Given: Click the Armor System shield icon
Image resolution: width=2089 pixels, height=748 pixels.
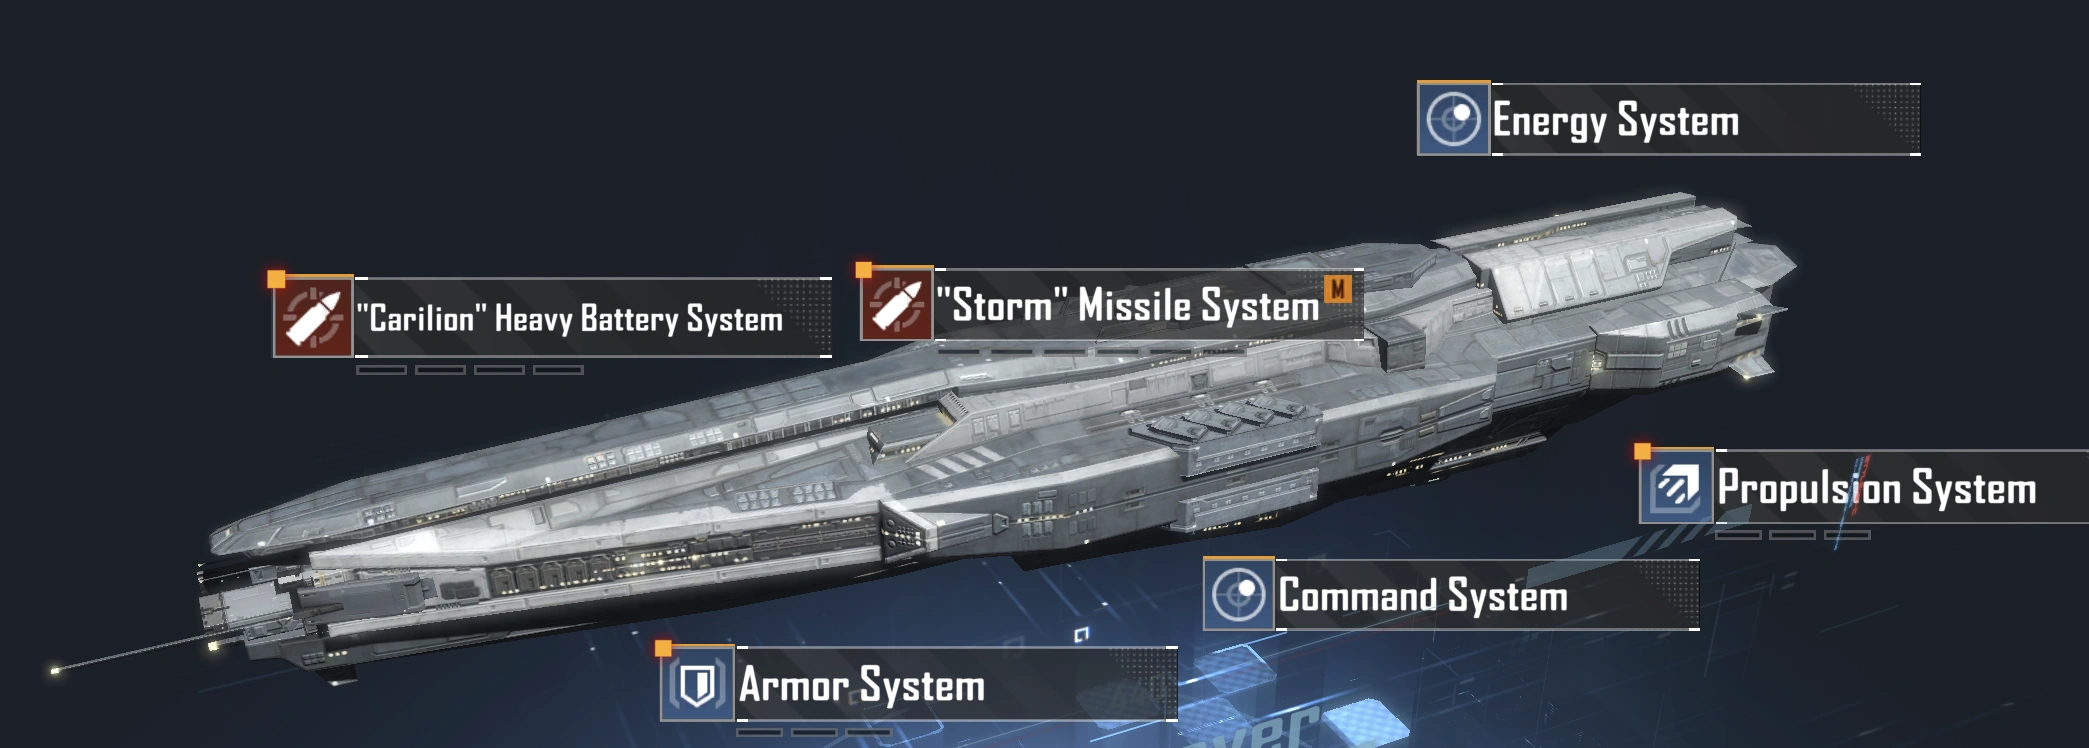Looking at the screenshot, I should pyautogui.click(x=698, y=684).
